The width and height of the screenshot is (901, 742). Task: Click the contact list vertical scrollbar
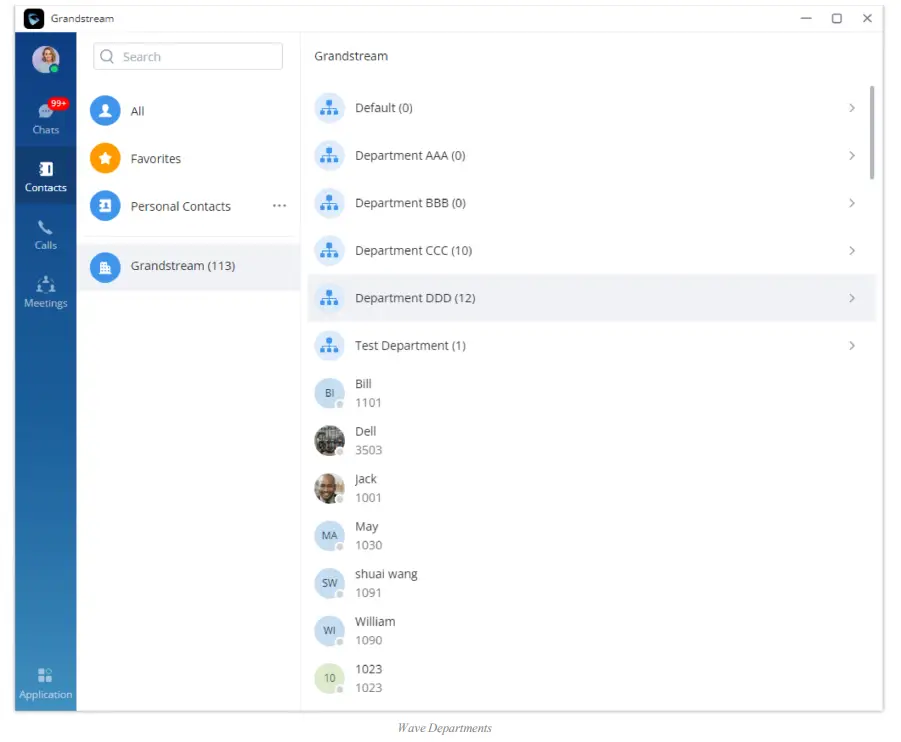tap(872, 133)
